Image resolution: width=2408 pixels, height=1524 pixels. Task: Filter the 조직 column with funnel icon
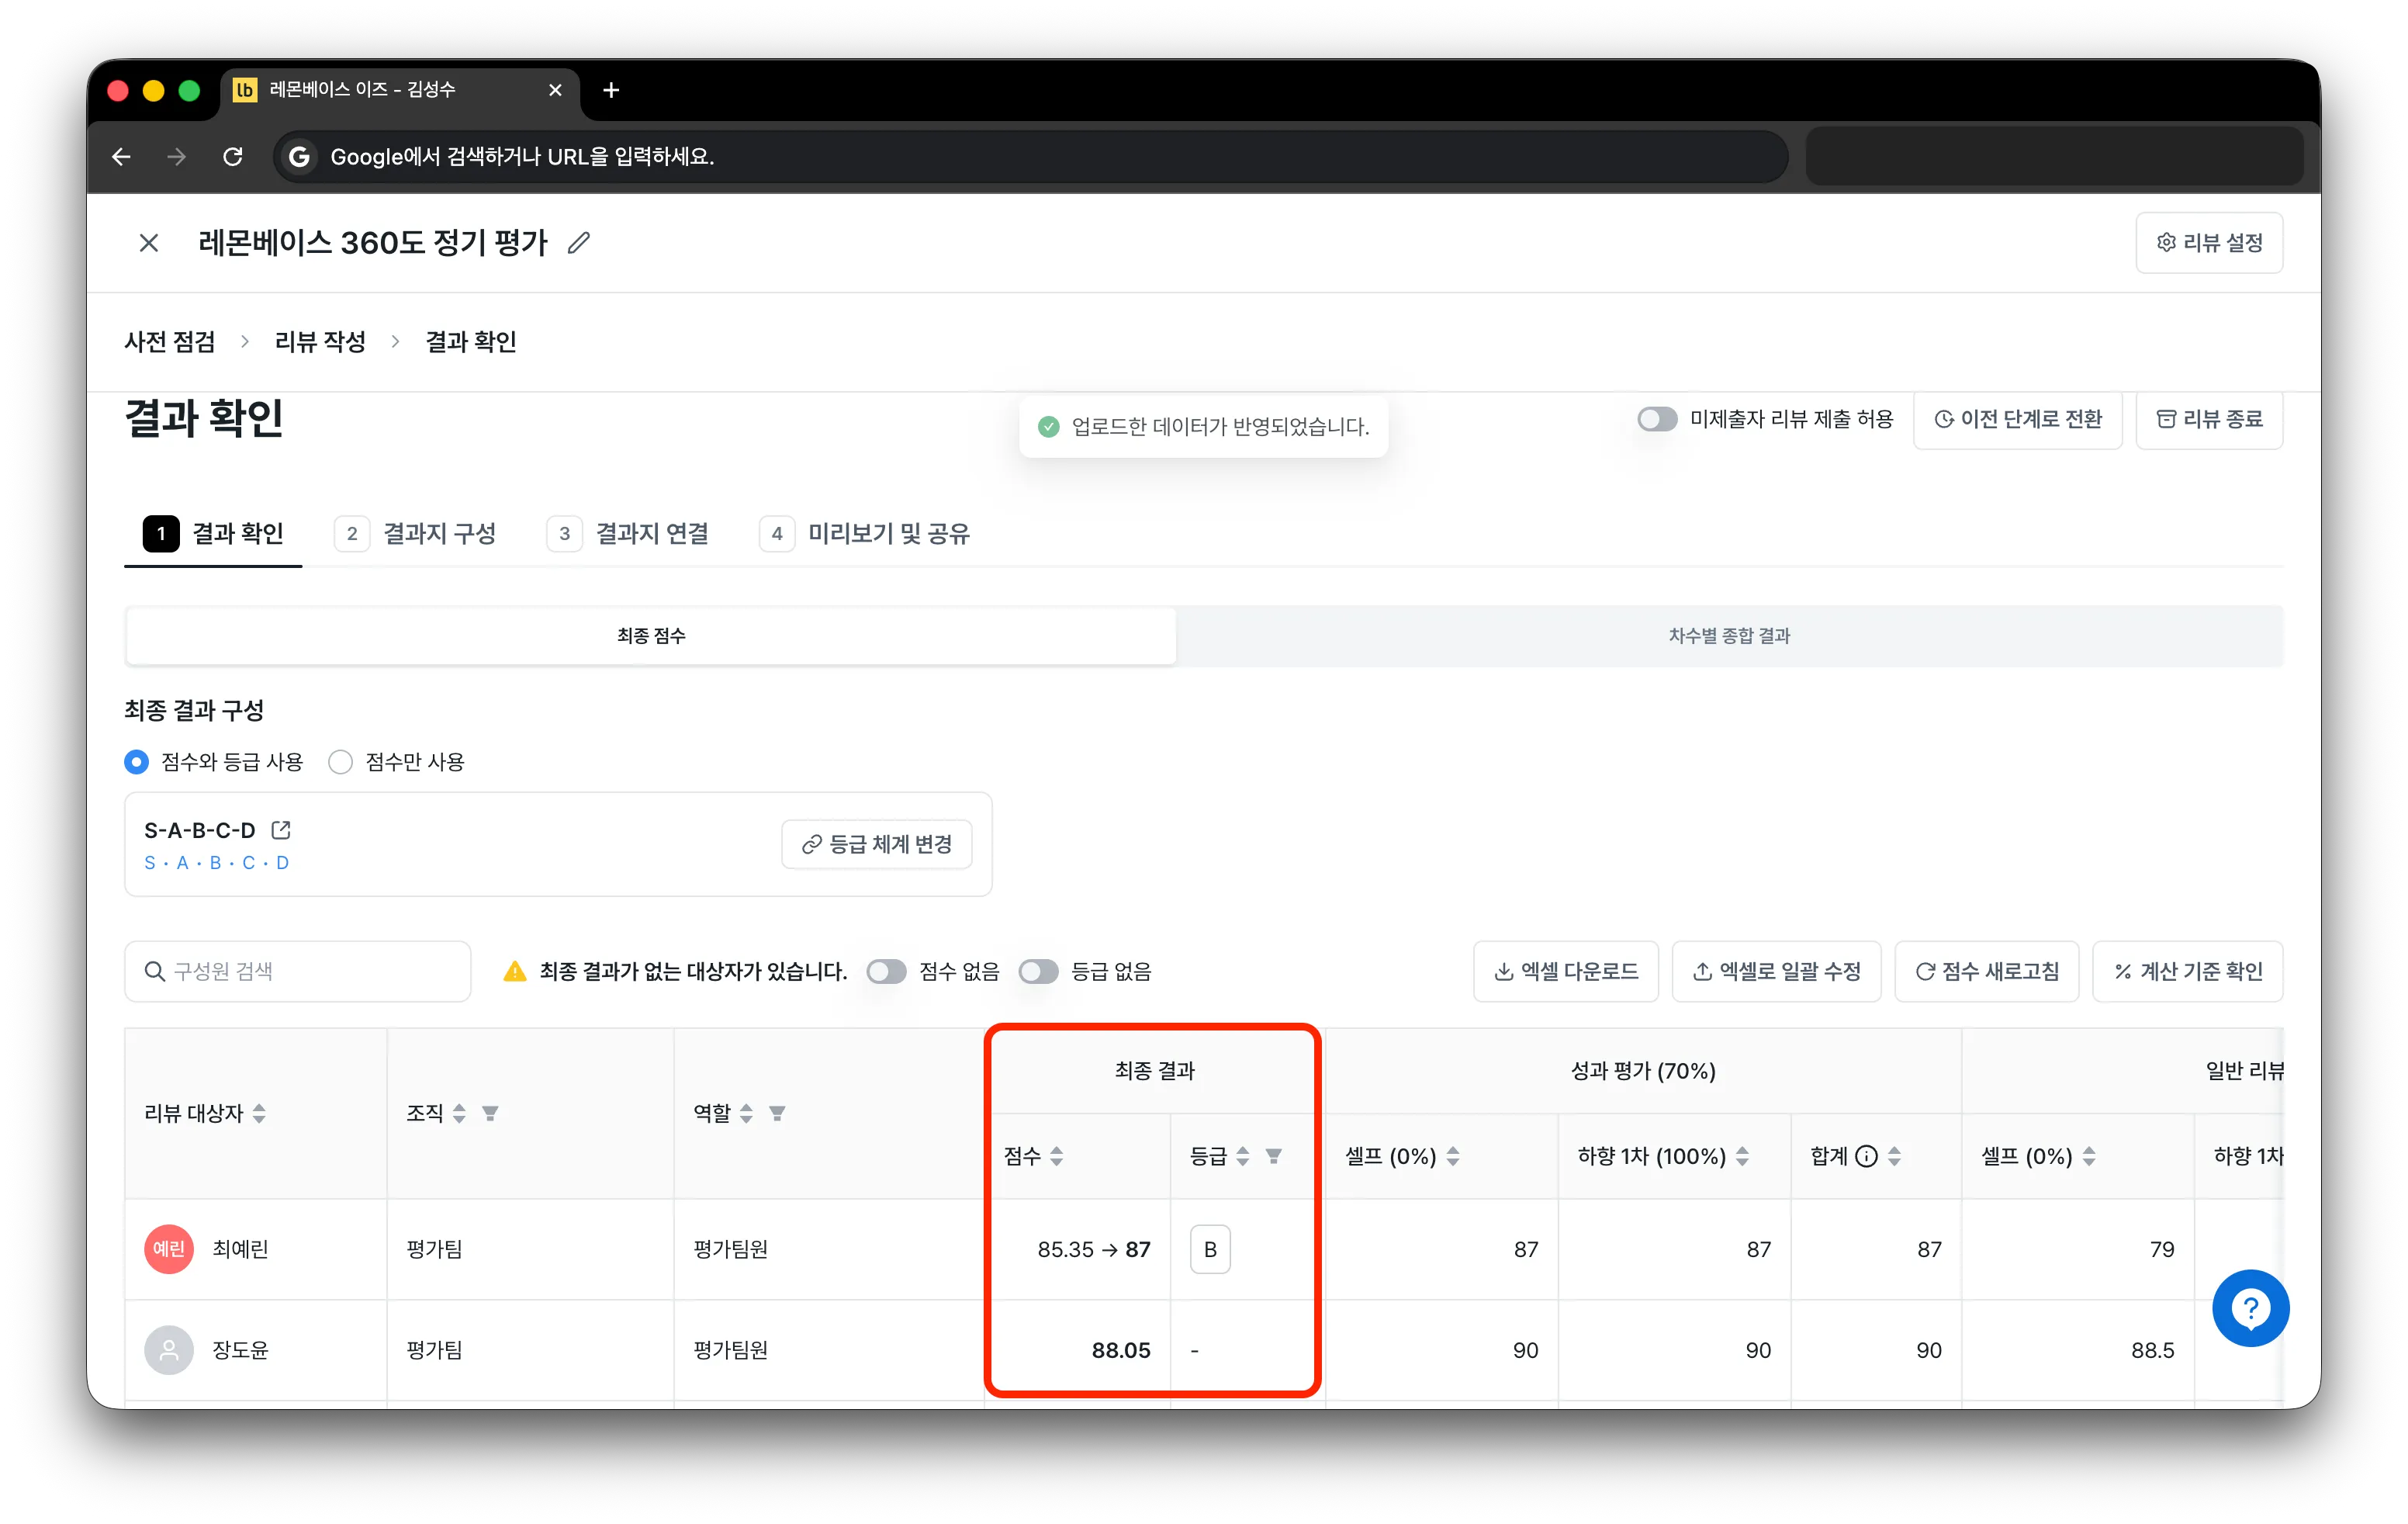(490, 1113)
